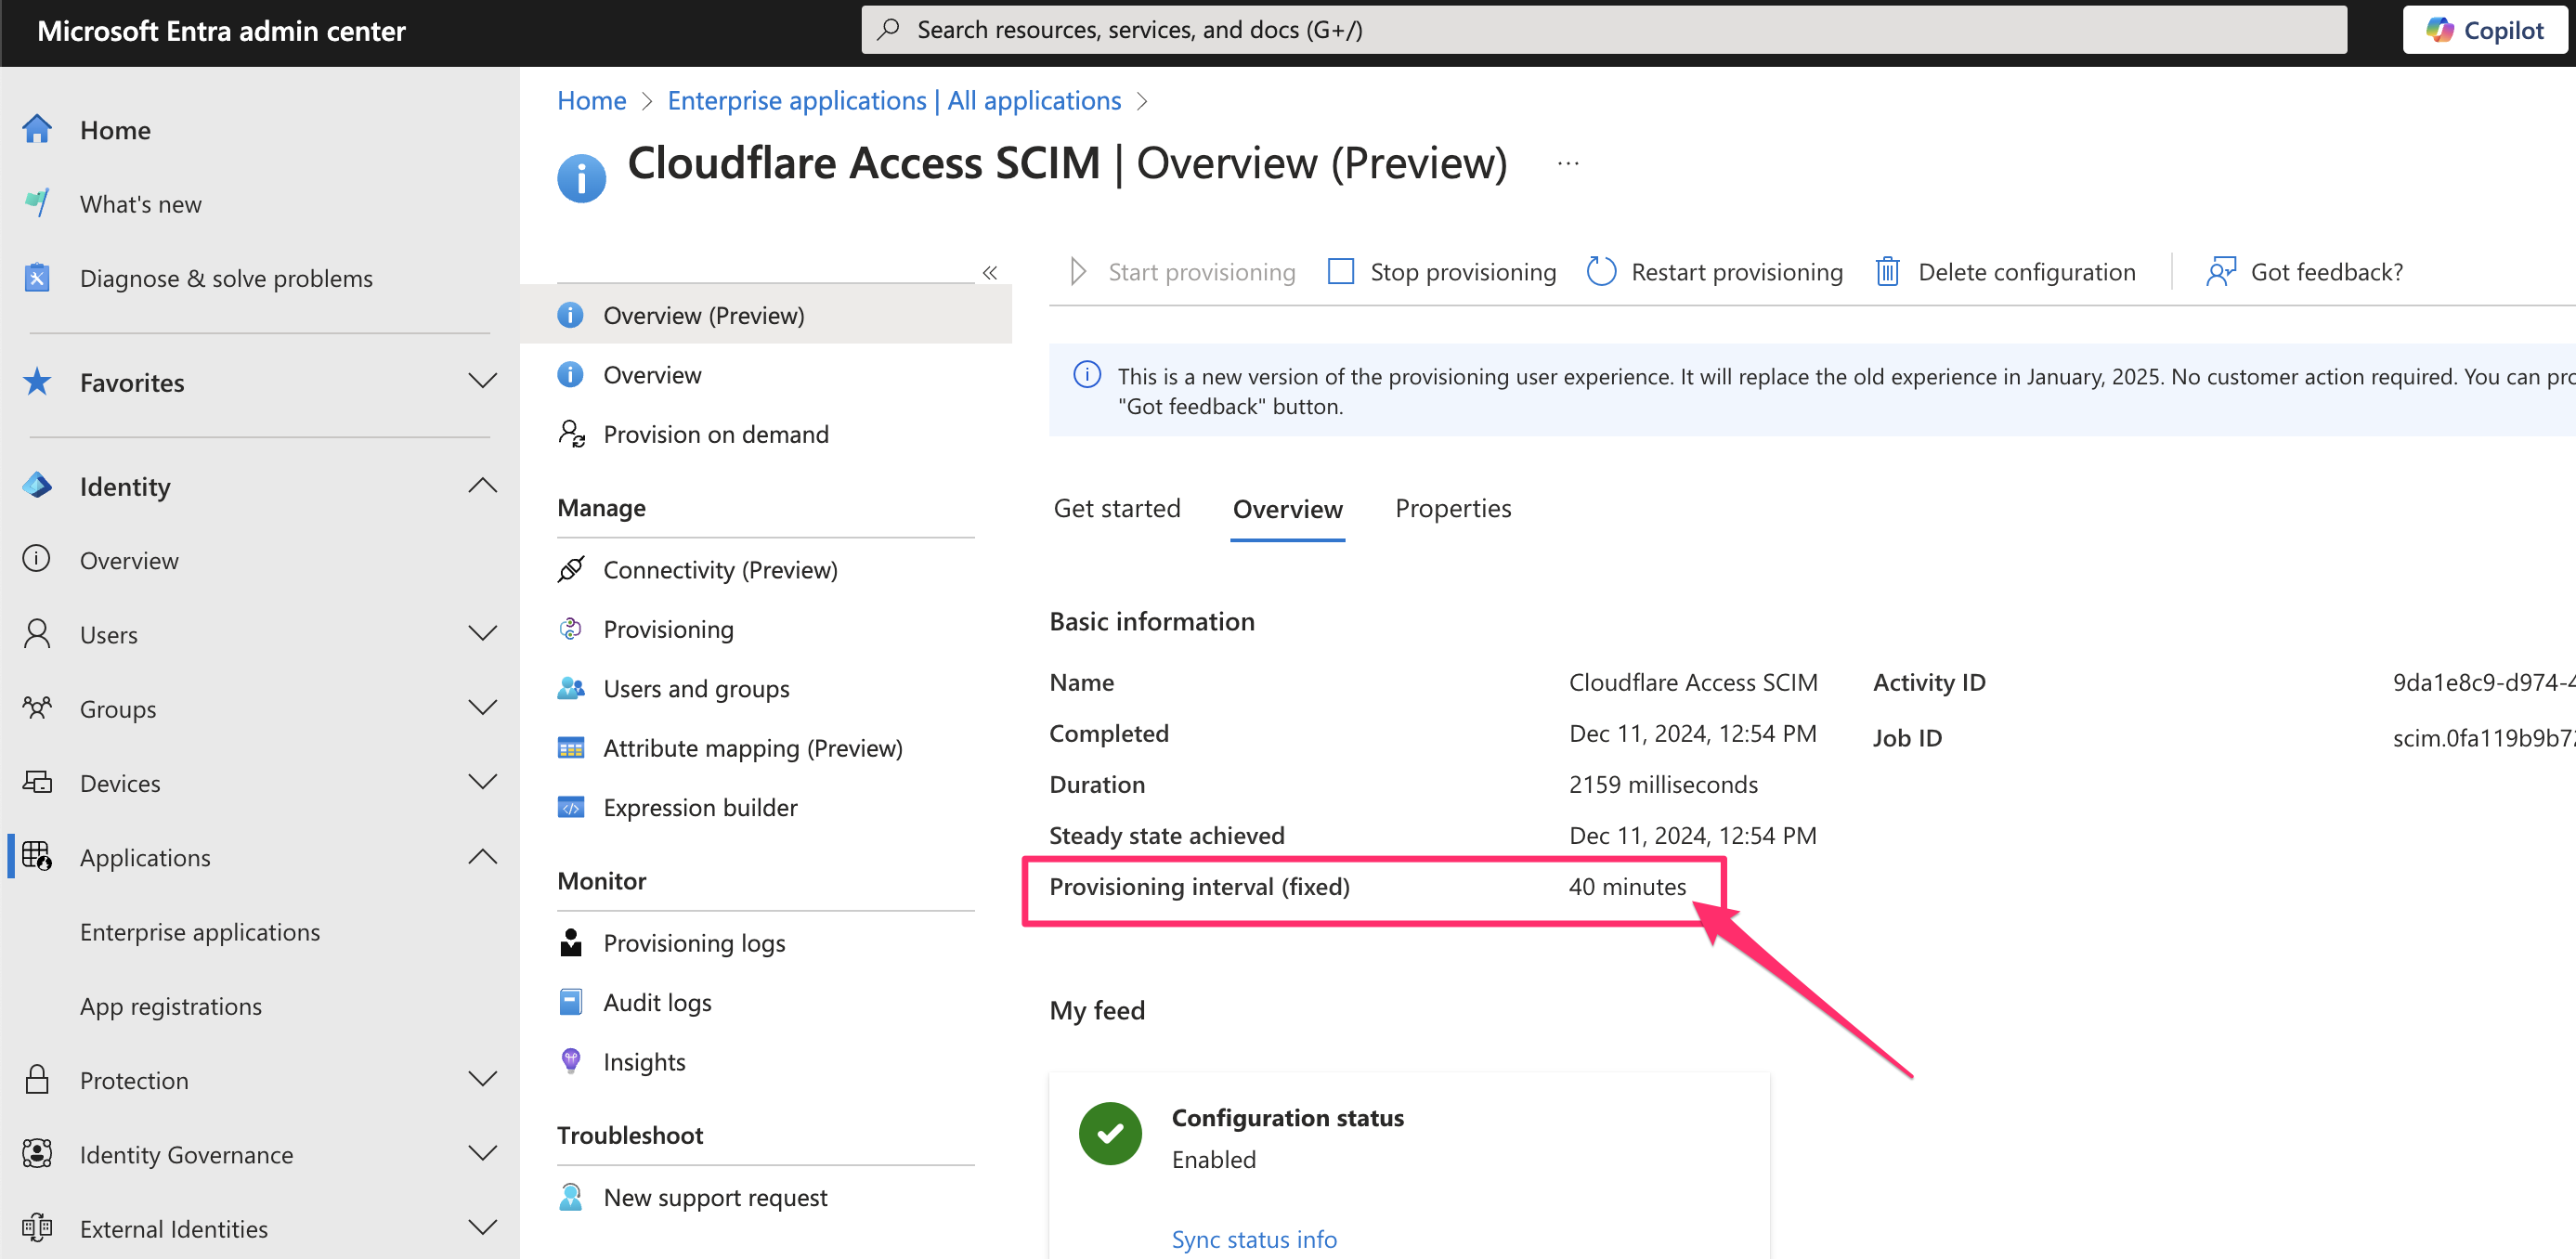
Task: Expand the Favorites section chevron
Action: pyautogui.click(x=482, y=382)
